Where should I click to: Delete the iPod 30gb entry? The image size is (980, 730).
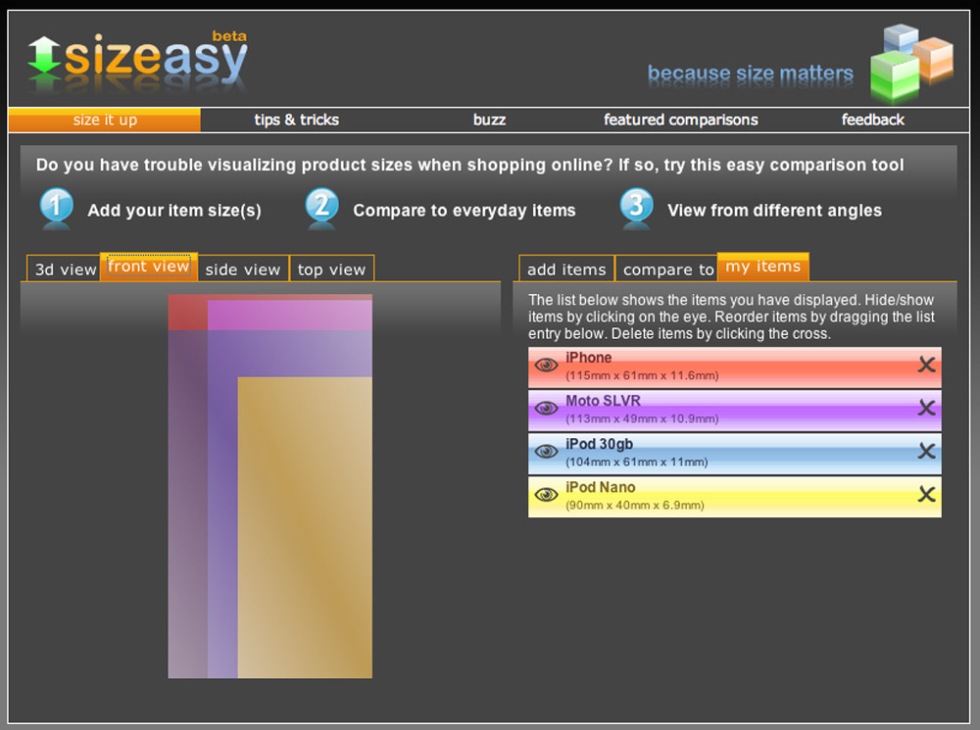926,451
